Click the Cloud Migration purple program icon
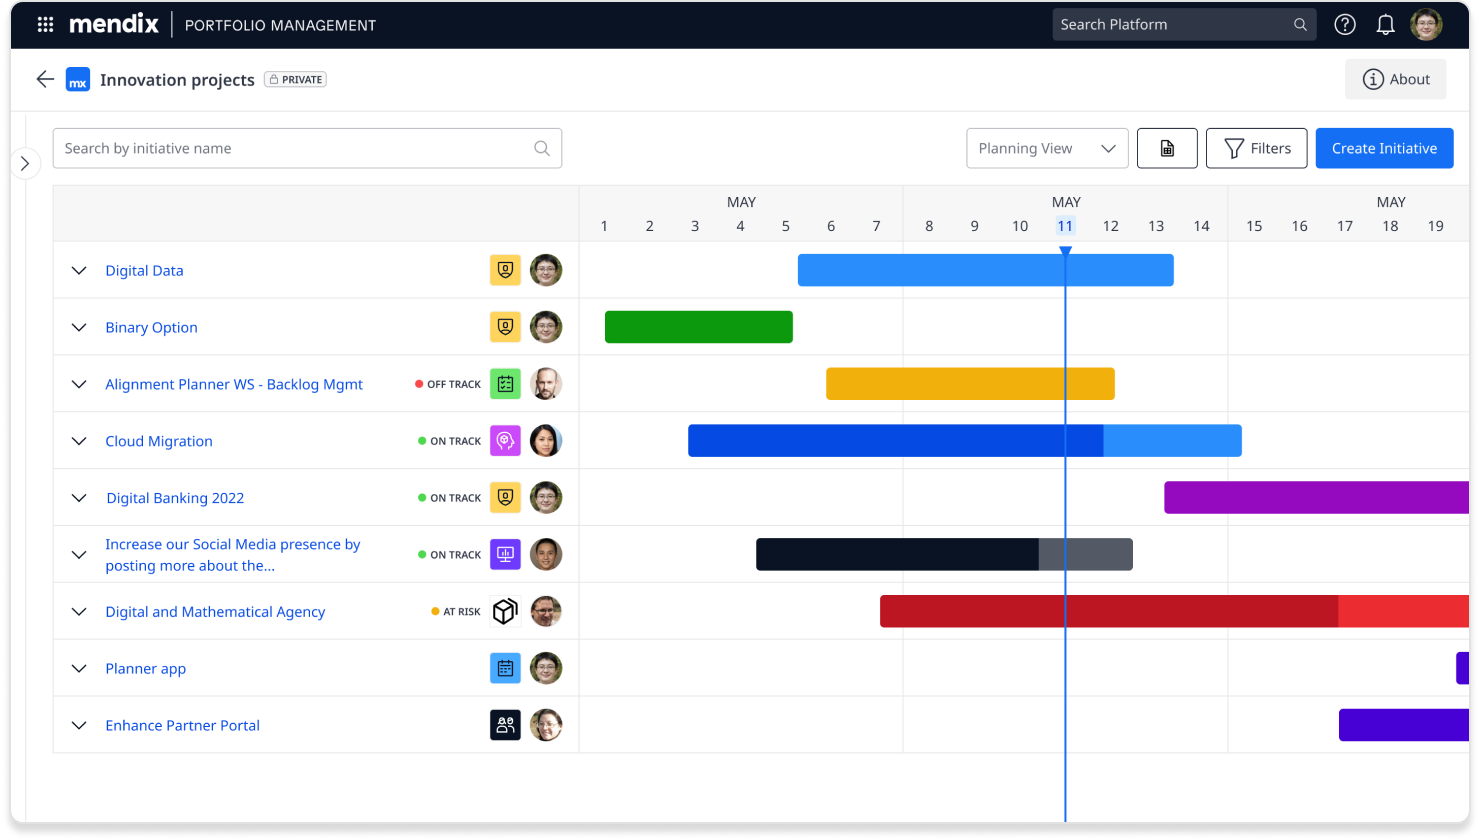The height and width of the screenshot is (840, 1479). tap(505, 441)
